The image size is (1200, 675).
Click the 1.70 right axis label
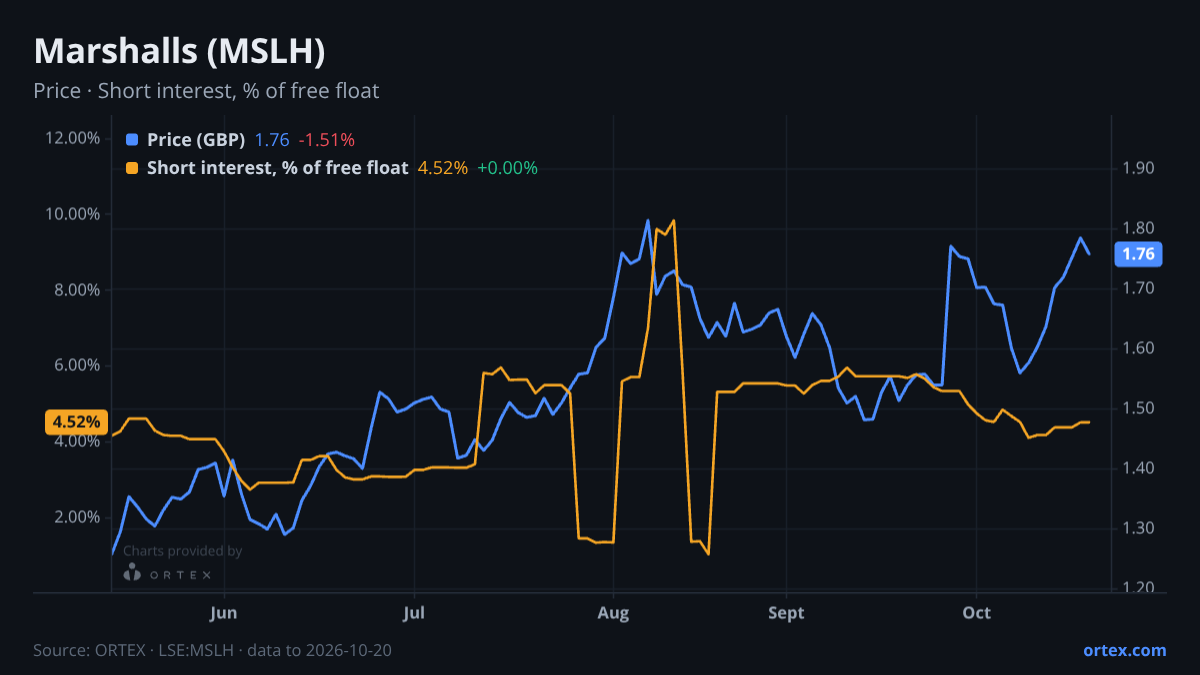click(x=1138, y=288)
